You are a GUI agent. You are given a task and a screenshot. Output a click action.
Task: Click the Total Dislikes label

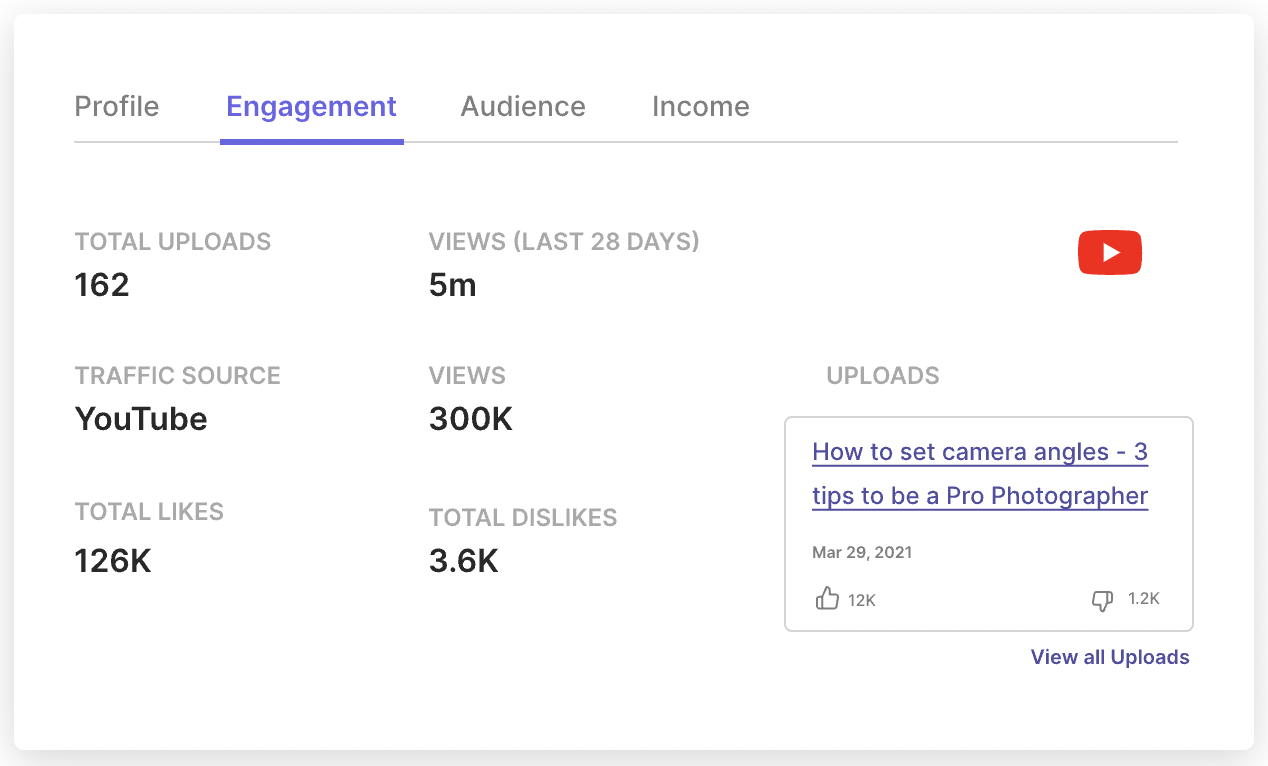pyautogui.click(x=523, y=518)
